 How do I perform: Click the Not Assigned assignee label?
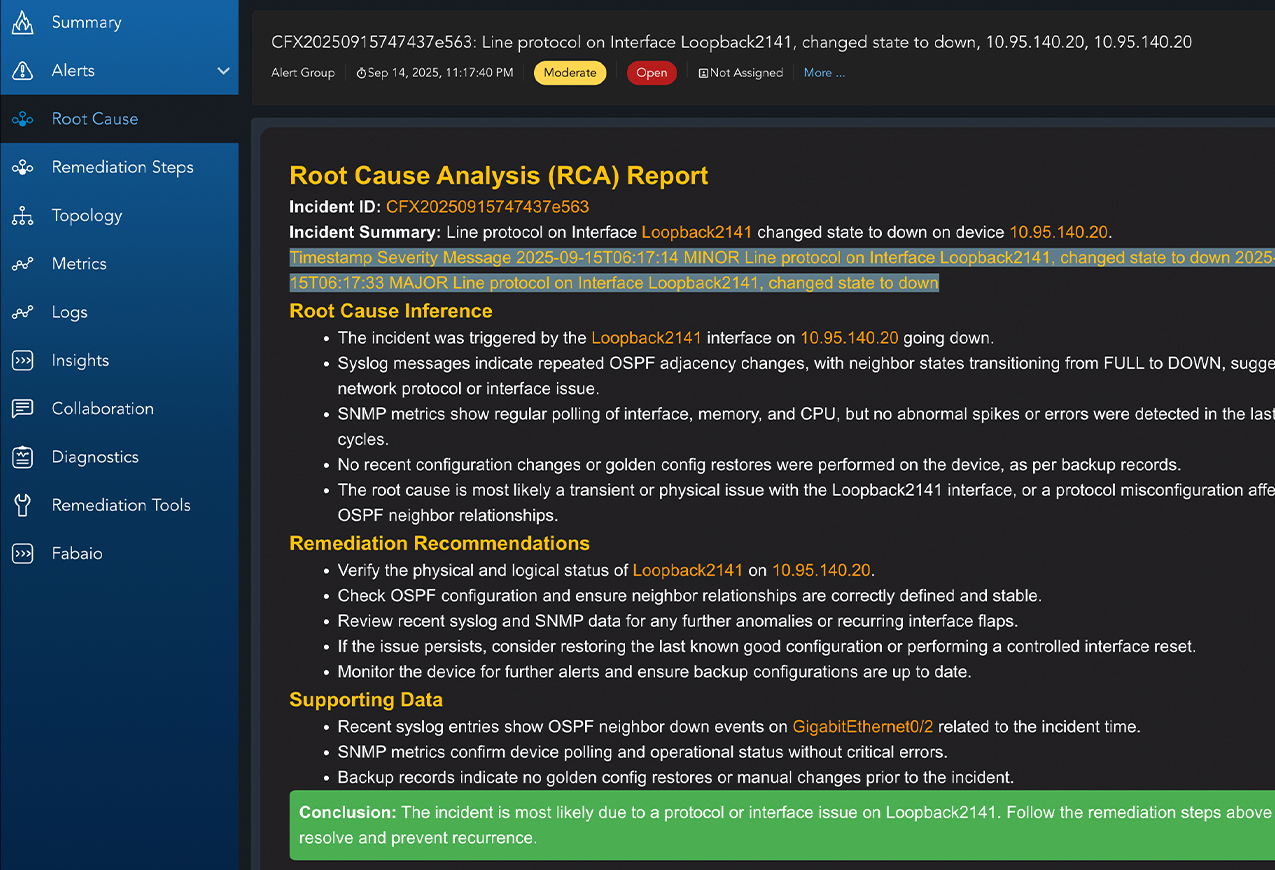point(741,73)
